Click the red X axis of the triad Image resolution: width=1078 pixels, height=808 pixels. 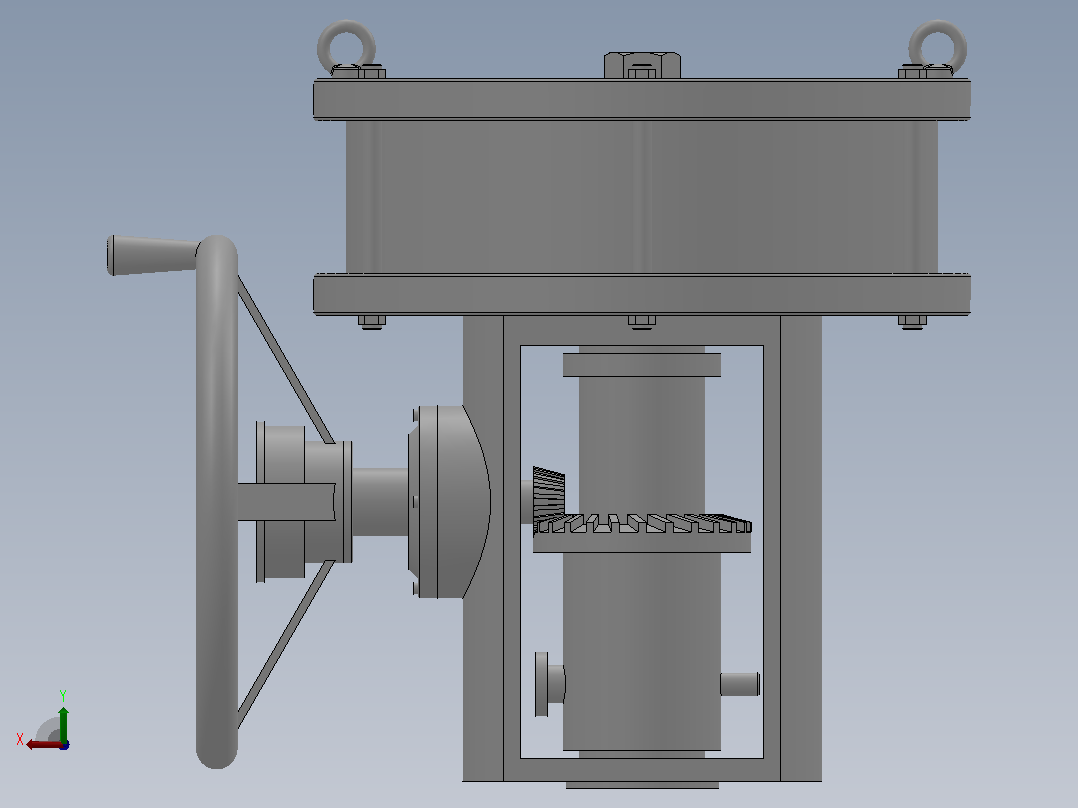click(x=45, y=745)
